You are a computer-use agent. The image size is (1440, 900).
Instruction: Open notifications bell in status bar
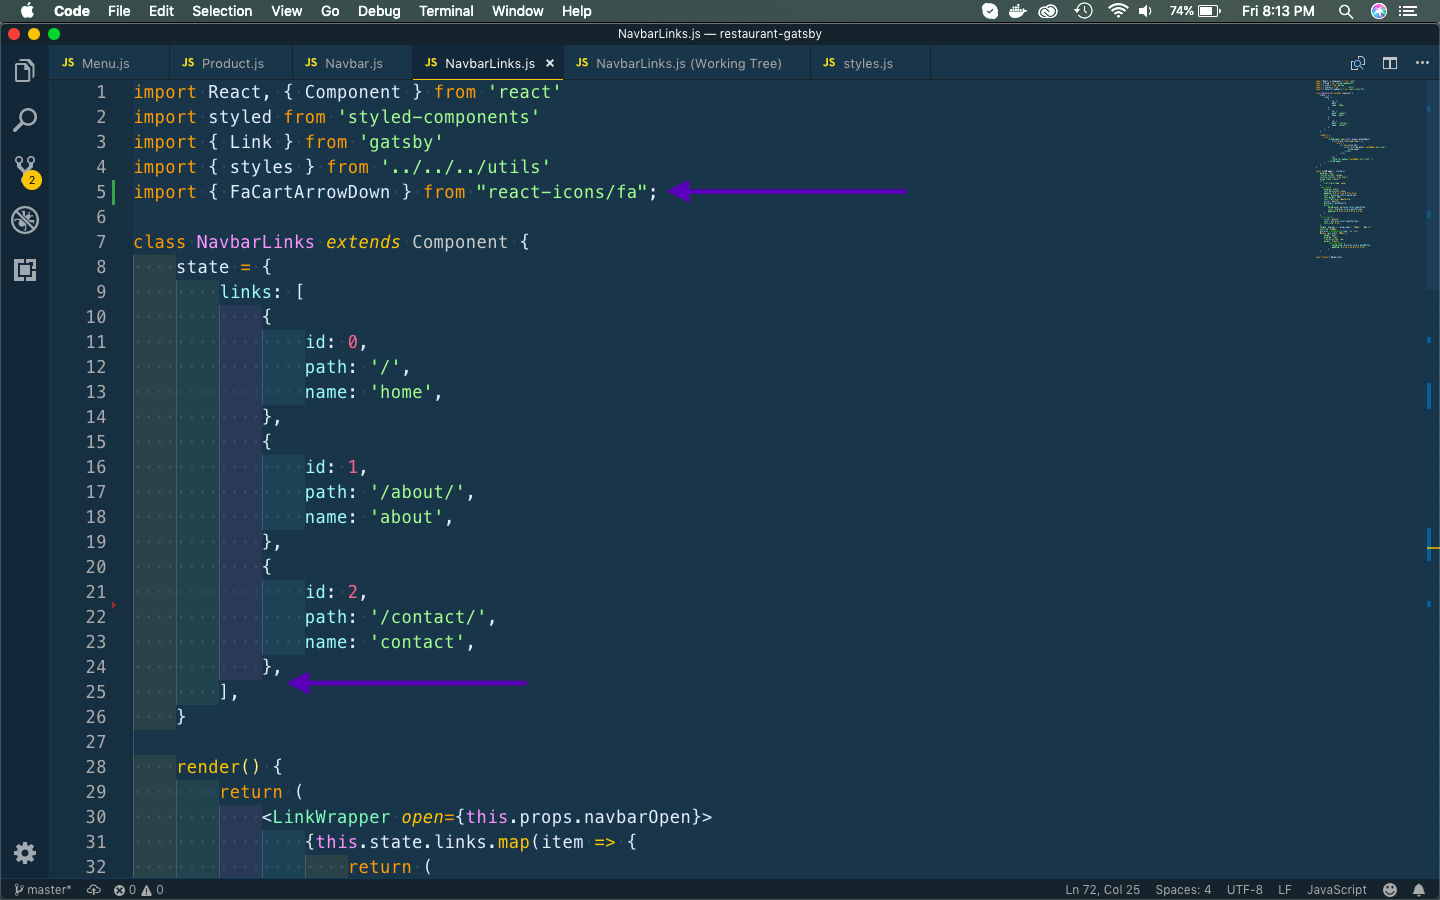click(1419, 889)
